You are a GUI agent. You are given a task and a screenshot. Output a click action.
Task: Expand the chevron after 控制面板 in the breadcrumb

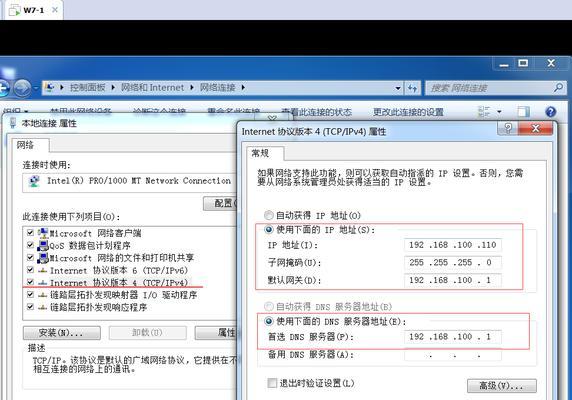pyautogui.click(x=113, y=88)
